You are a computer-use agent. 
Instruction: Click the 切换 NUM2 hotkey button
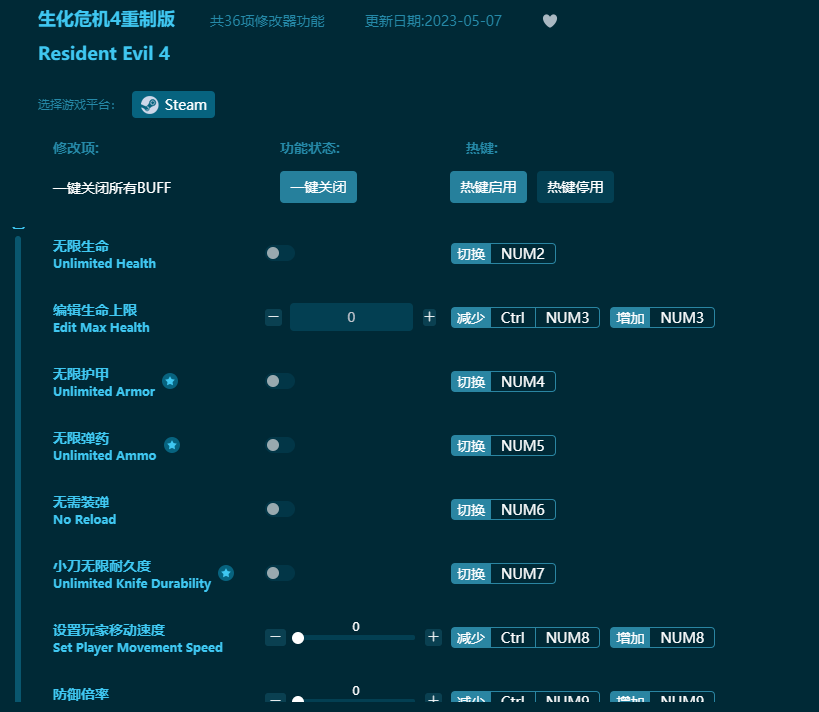pos(503,253)
